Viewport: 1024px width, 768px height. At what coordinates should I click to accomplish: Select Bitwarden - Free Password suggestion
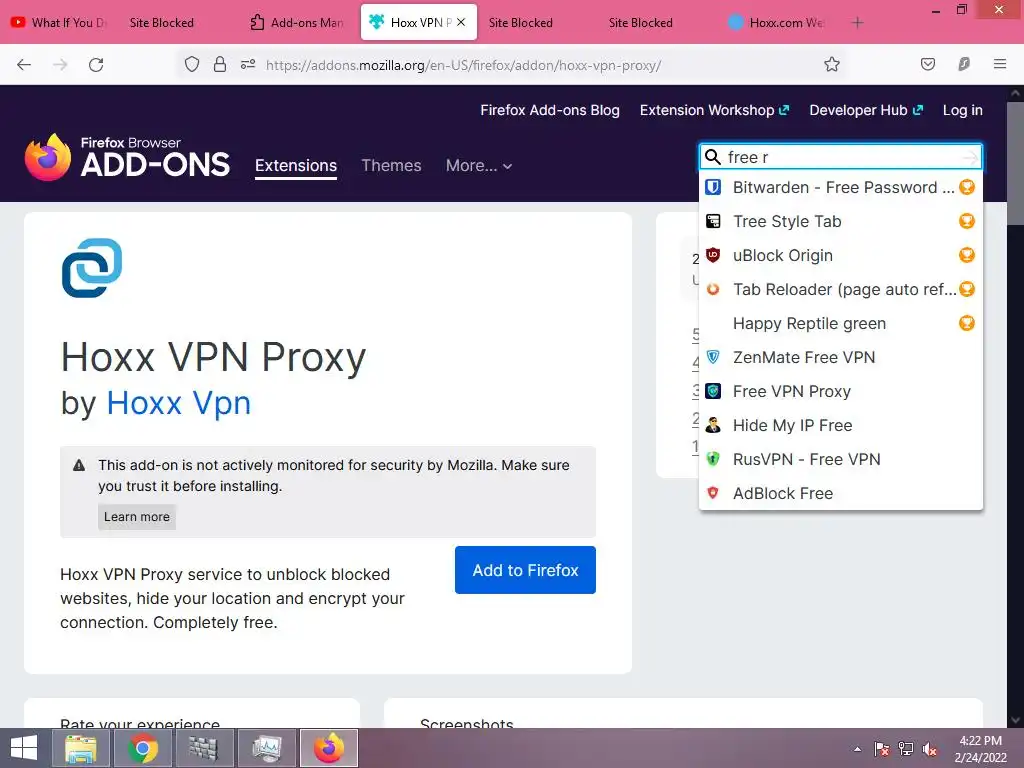point(840,187)
